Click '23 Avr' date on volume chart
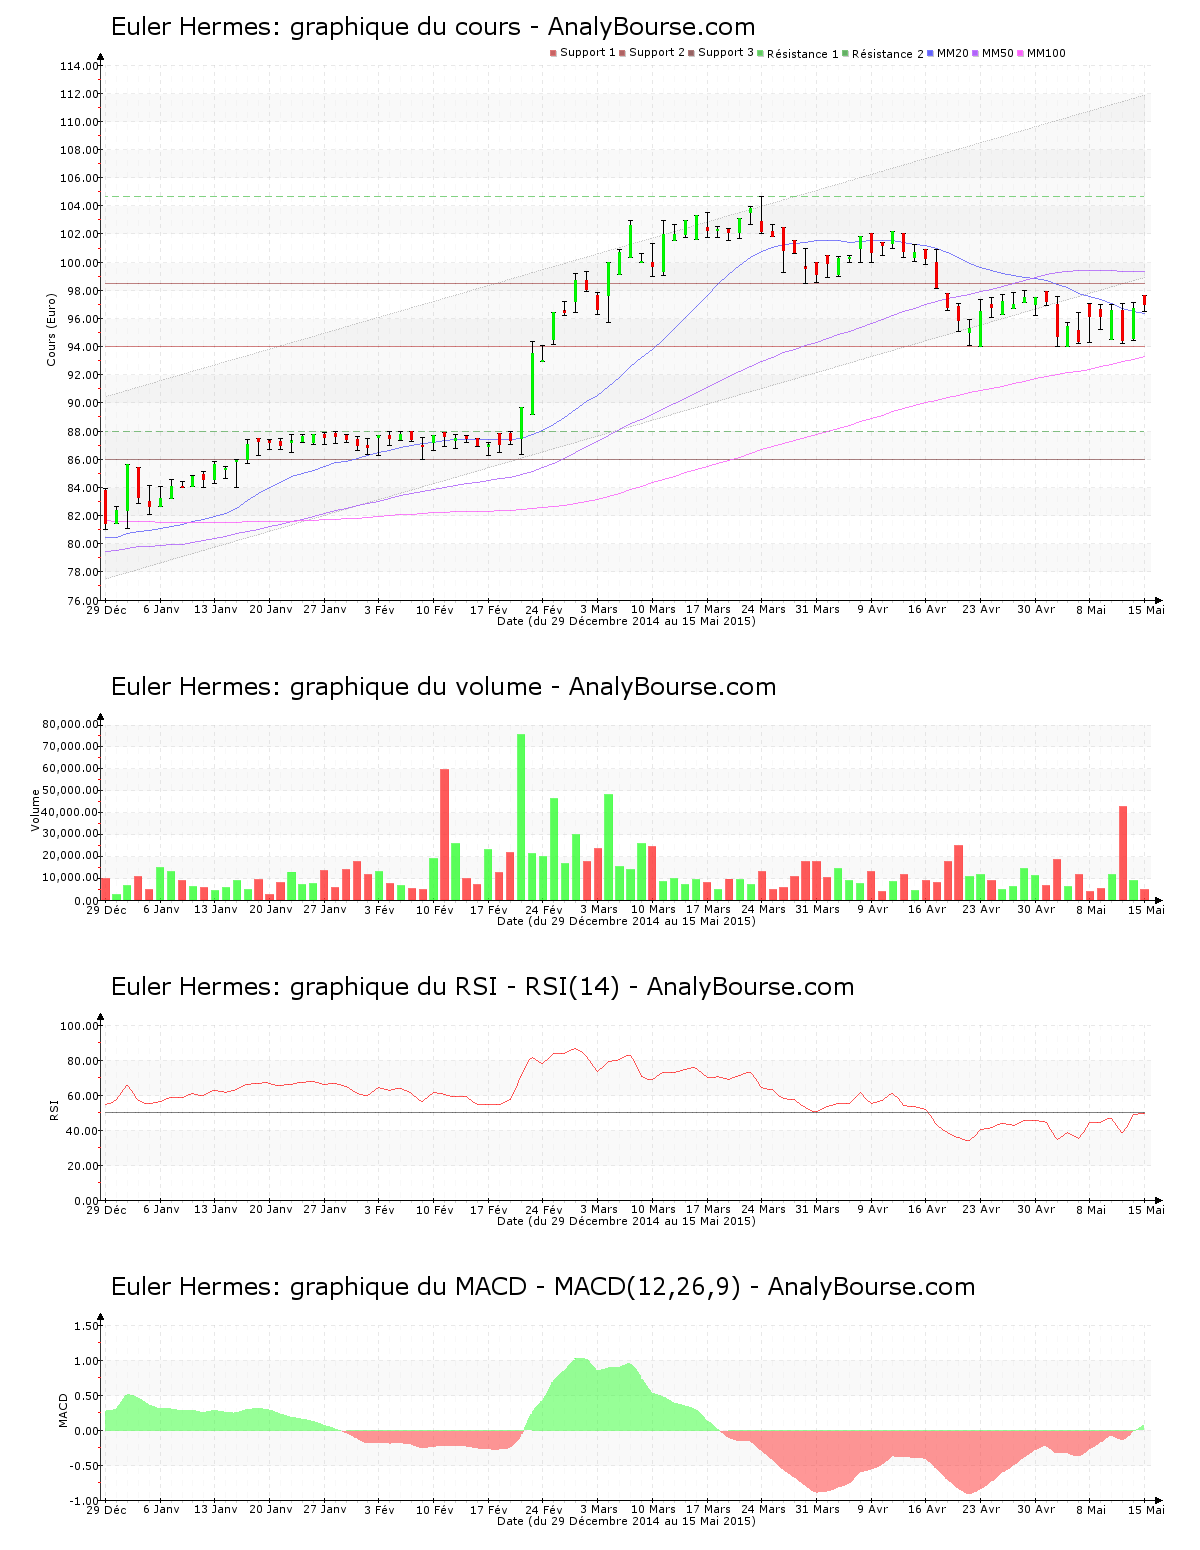This screenshot has width=1200, height=1550. pyautogui.click(x=982, y=909)
